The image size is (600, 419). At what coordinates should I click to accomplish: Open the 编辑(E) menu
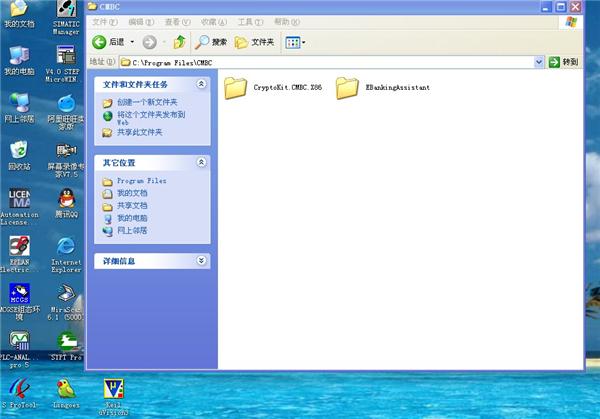pyautogui.click(x=141, y=22)
